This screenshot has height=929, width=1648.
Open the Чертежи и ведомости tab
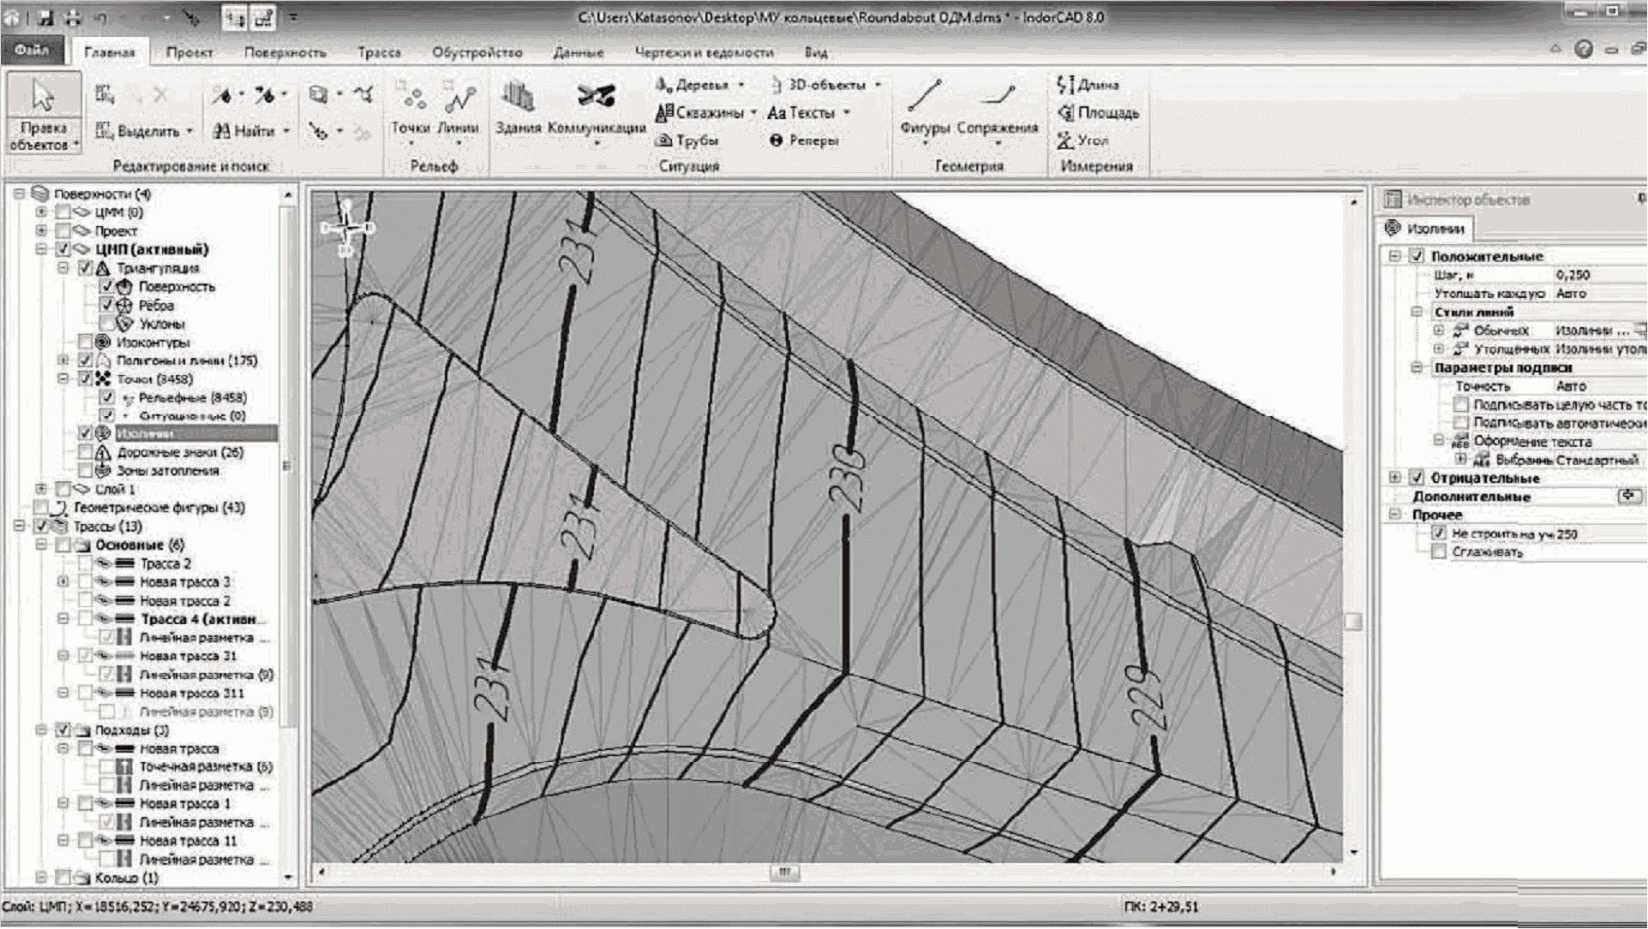(703, 52)
